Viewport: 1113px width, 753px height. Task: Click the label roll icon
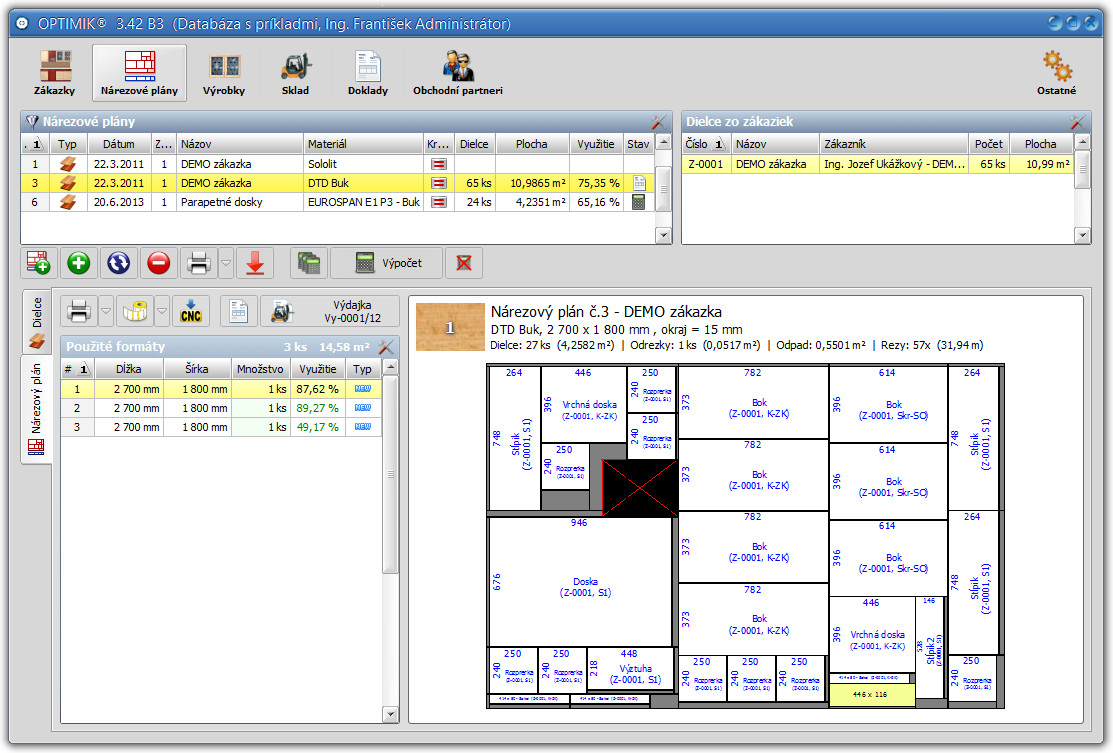pyautogui.click(x=135, y=312)
